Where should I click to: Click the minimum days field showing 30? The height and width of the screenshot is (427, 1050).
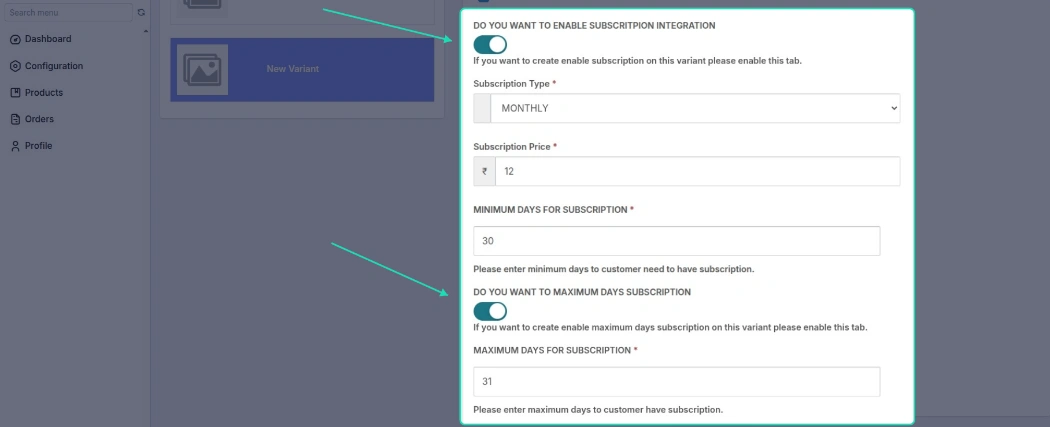tap(676, 241)
